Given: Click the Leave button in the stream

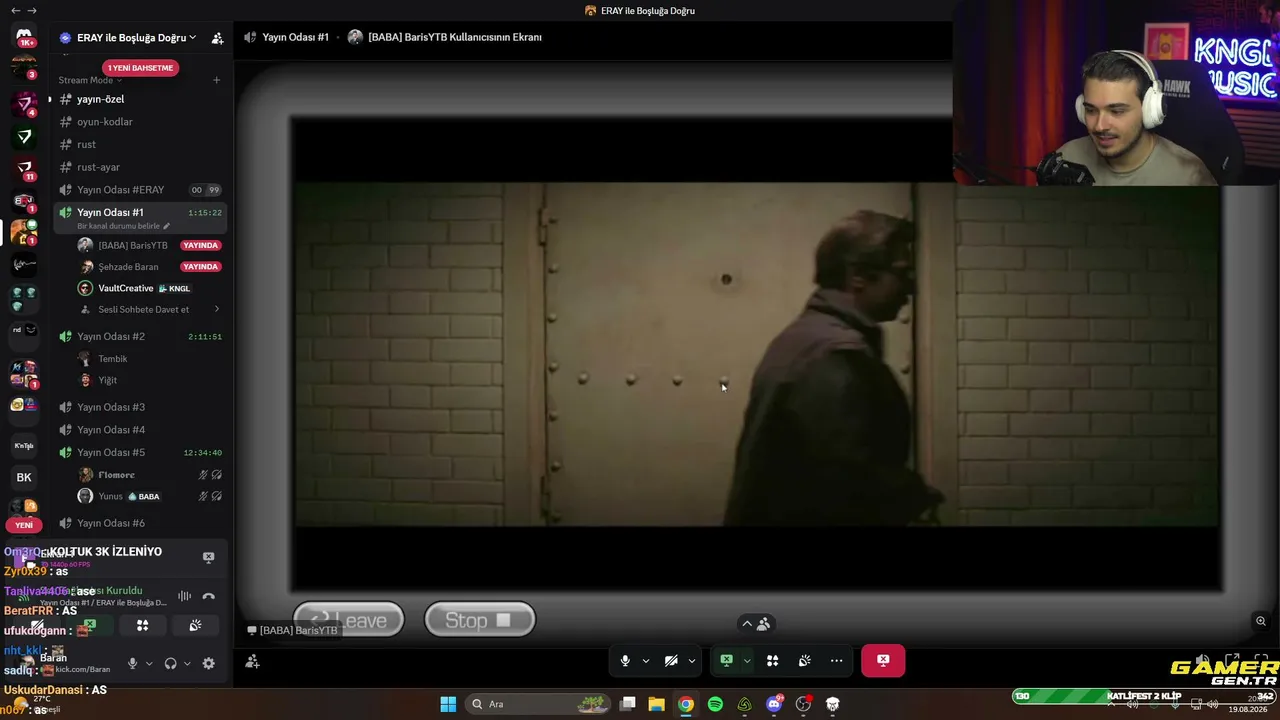Looking at the screenshot, I should tap(348, 620).
